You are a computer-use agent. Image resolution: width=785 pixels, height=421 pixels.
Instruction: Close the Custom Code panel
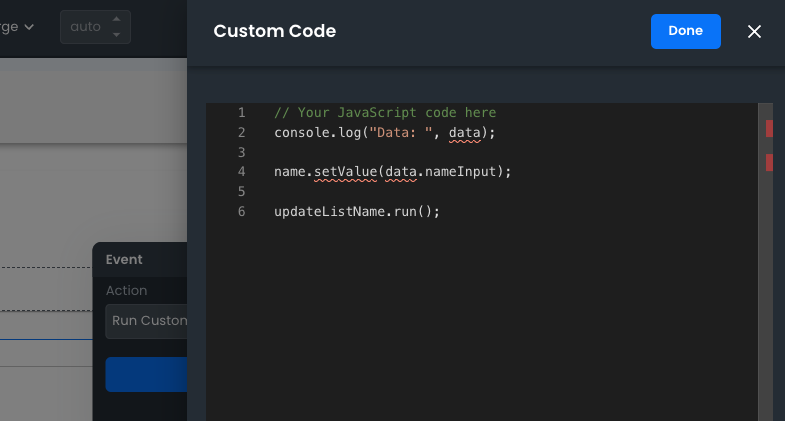coord(754,31)
